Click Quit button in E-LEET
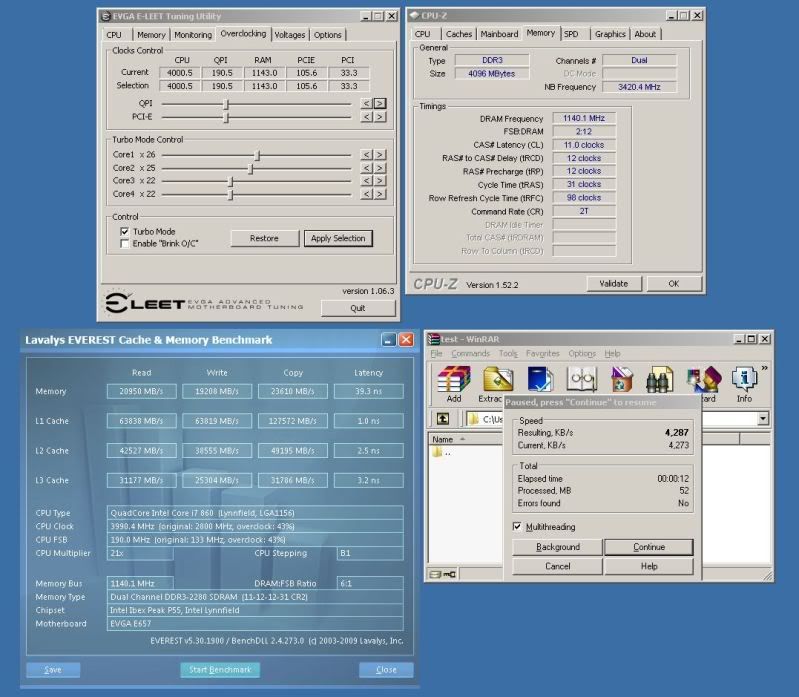The width and height of the screenshot is (799, 697). (358, 308)
